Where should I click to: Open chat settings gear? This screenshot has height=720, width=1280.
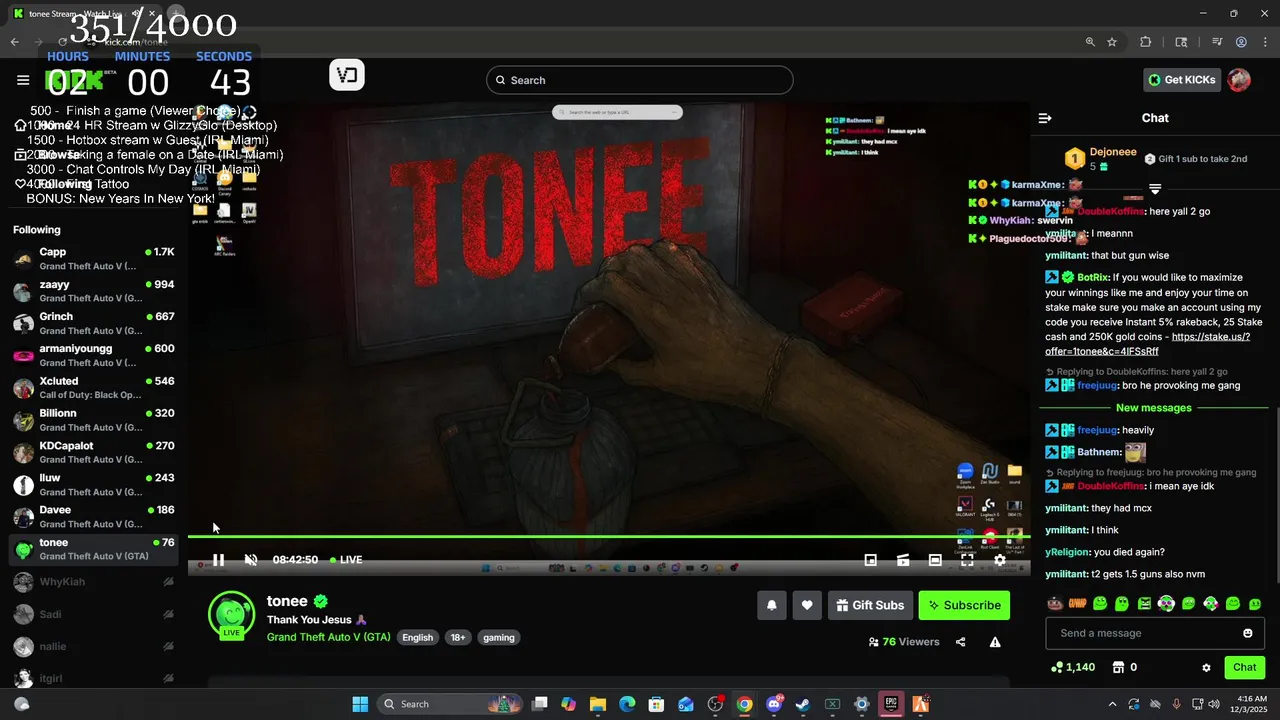1206,668
